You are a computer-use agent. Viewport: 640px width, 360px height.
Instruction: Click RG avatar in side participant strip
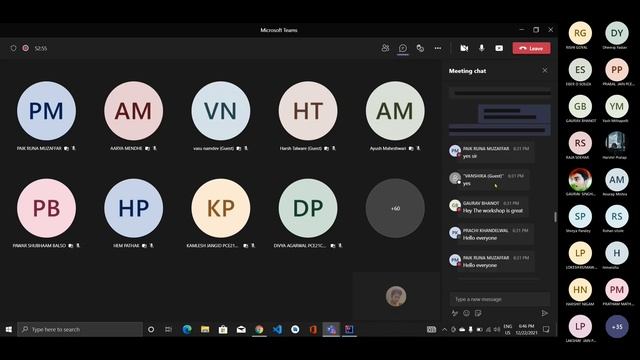[580, 33]
